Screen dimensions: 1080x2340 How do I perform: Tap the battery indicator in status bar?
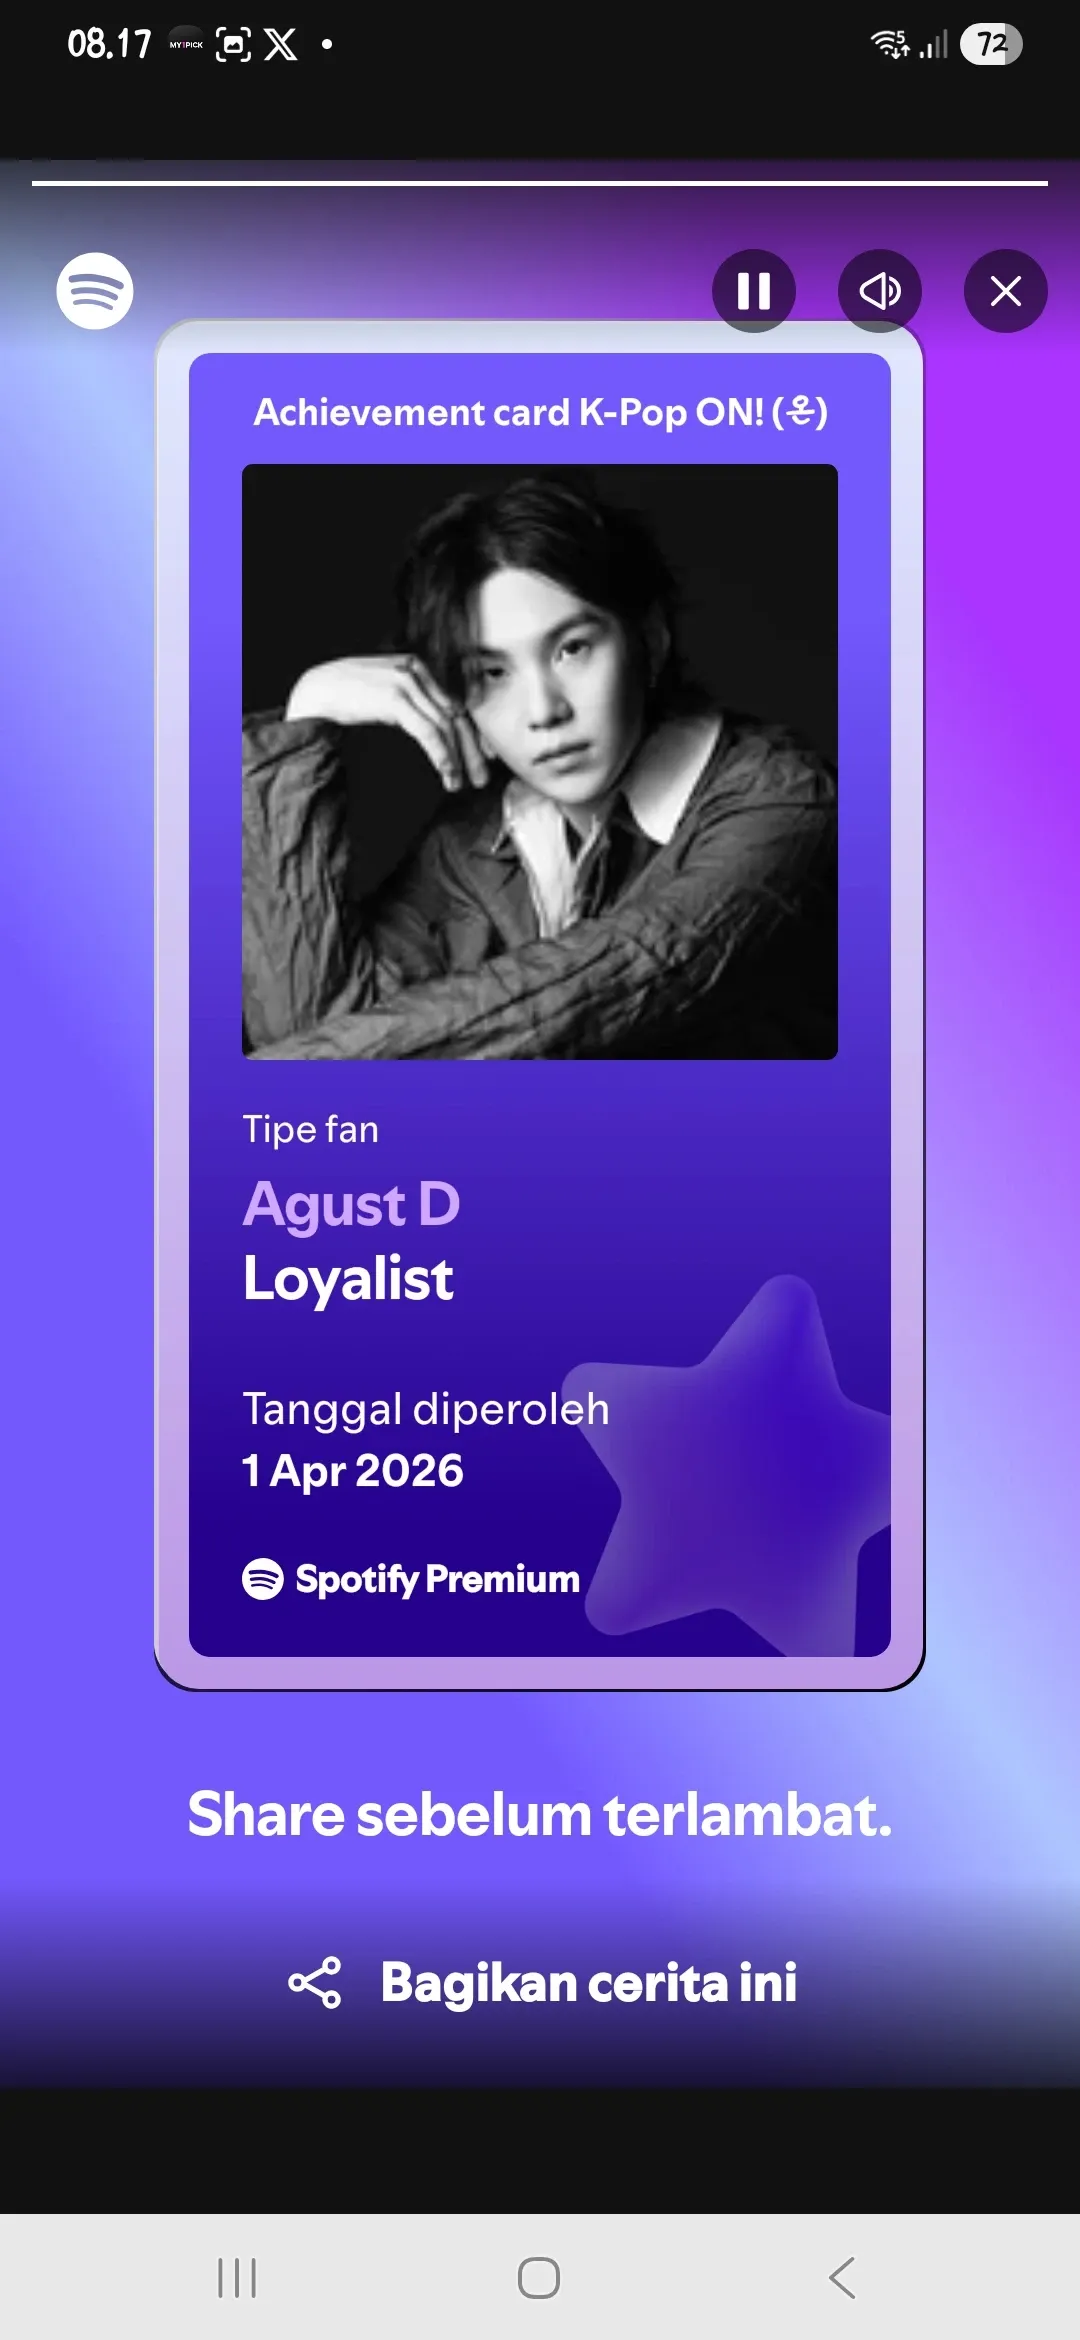(x=991, y=44)
